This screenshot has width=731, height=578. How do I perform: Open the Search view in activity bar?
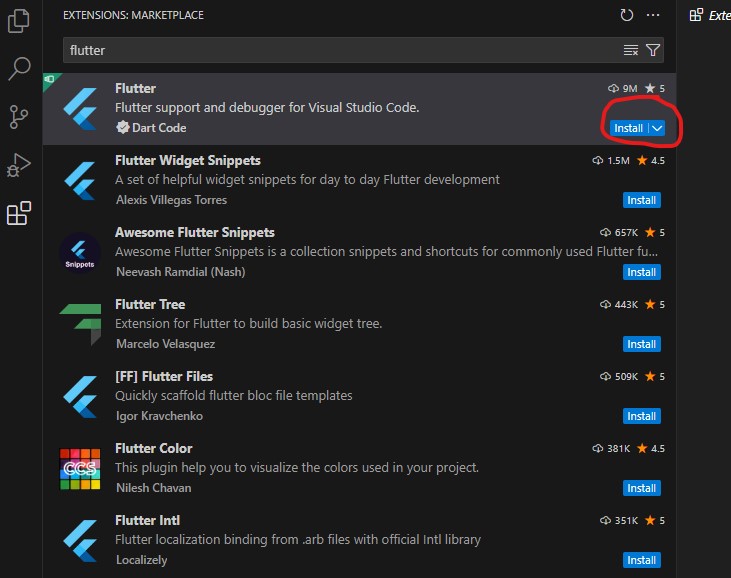(x=19, y=69)
